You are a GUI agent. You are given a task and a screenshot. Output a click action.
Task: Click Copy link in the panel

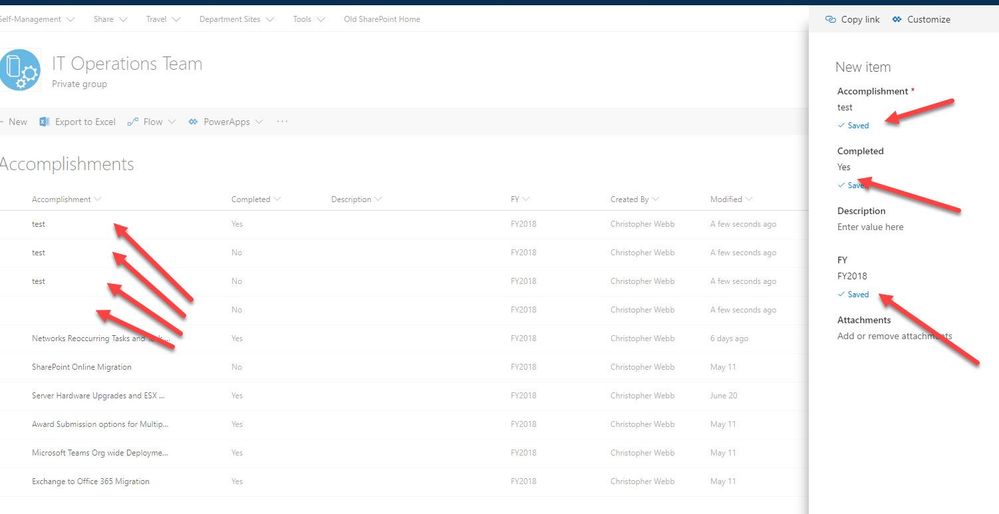coord(860,20)
